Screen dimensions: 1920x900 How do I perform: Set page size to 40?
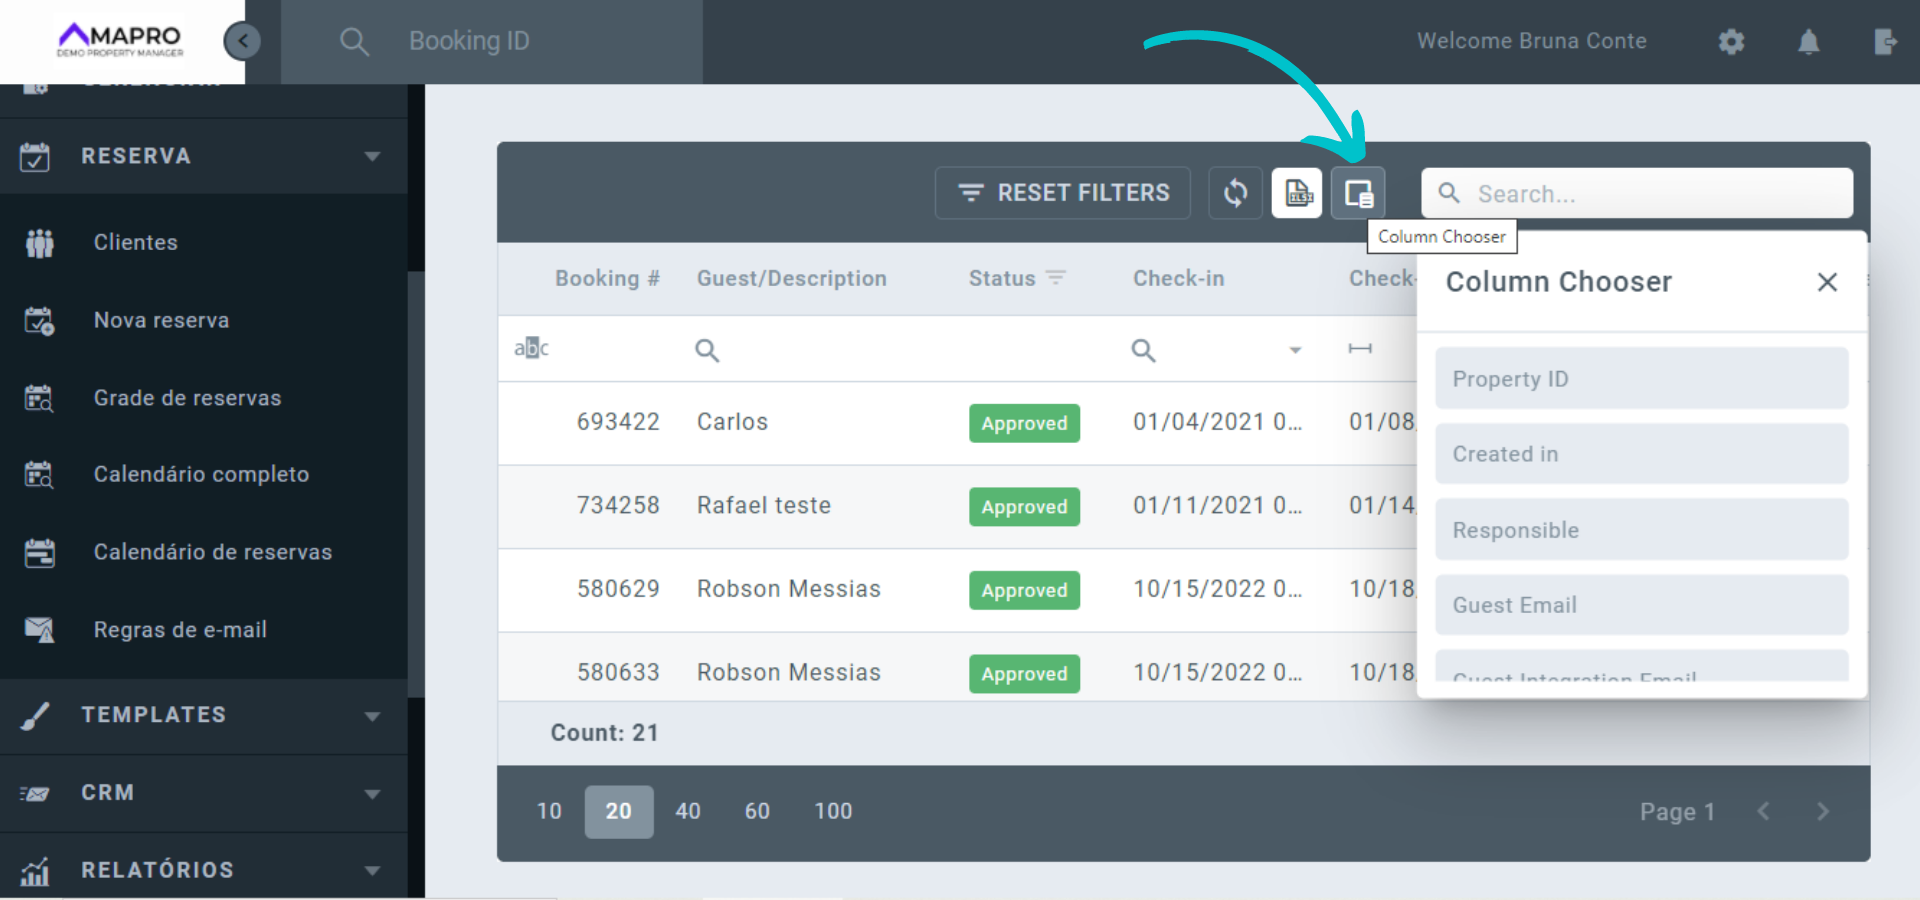(688, 811)
